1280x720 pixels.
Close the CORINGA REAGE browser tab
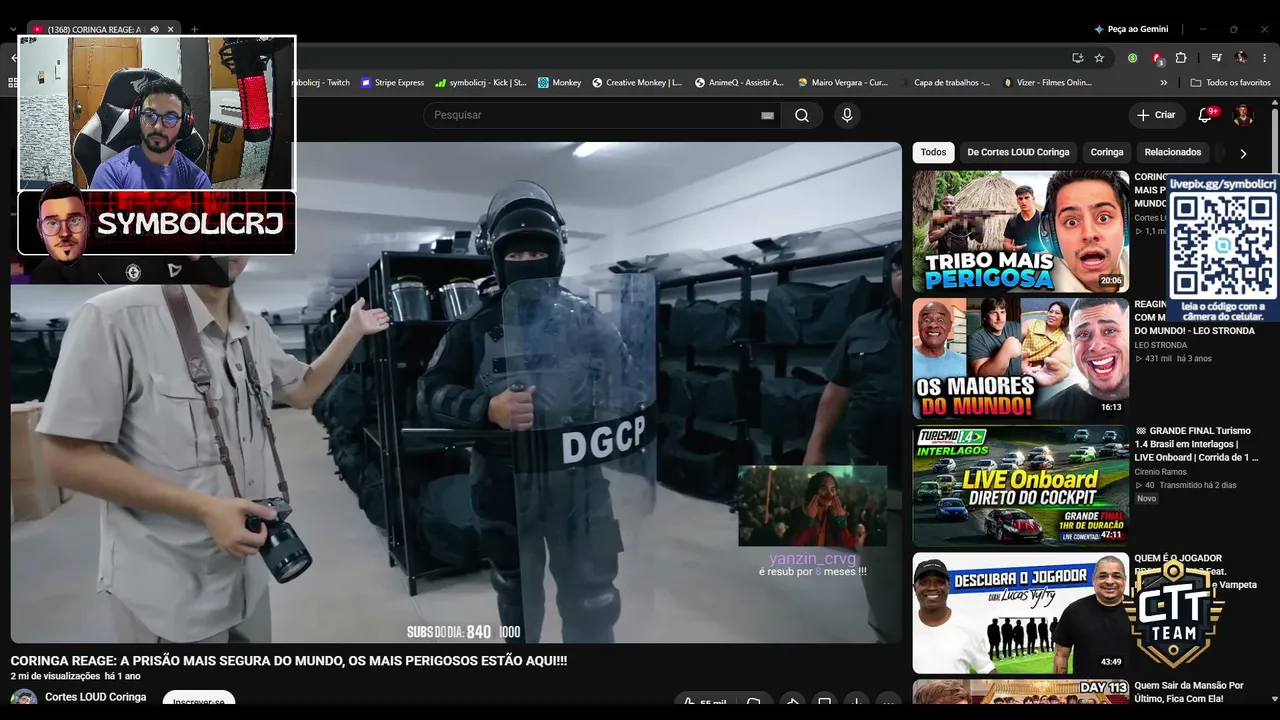(171, 29)
